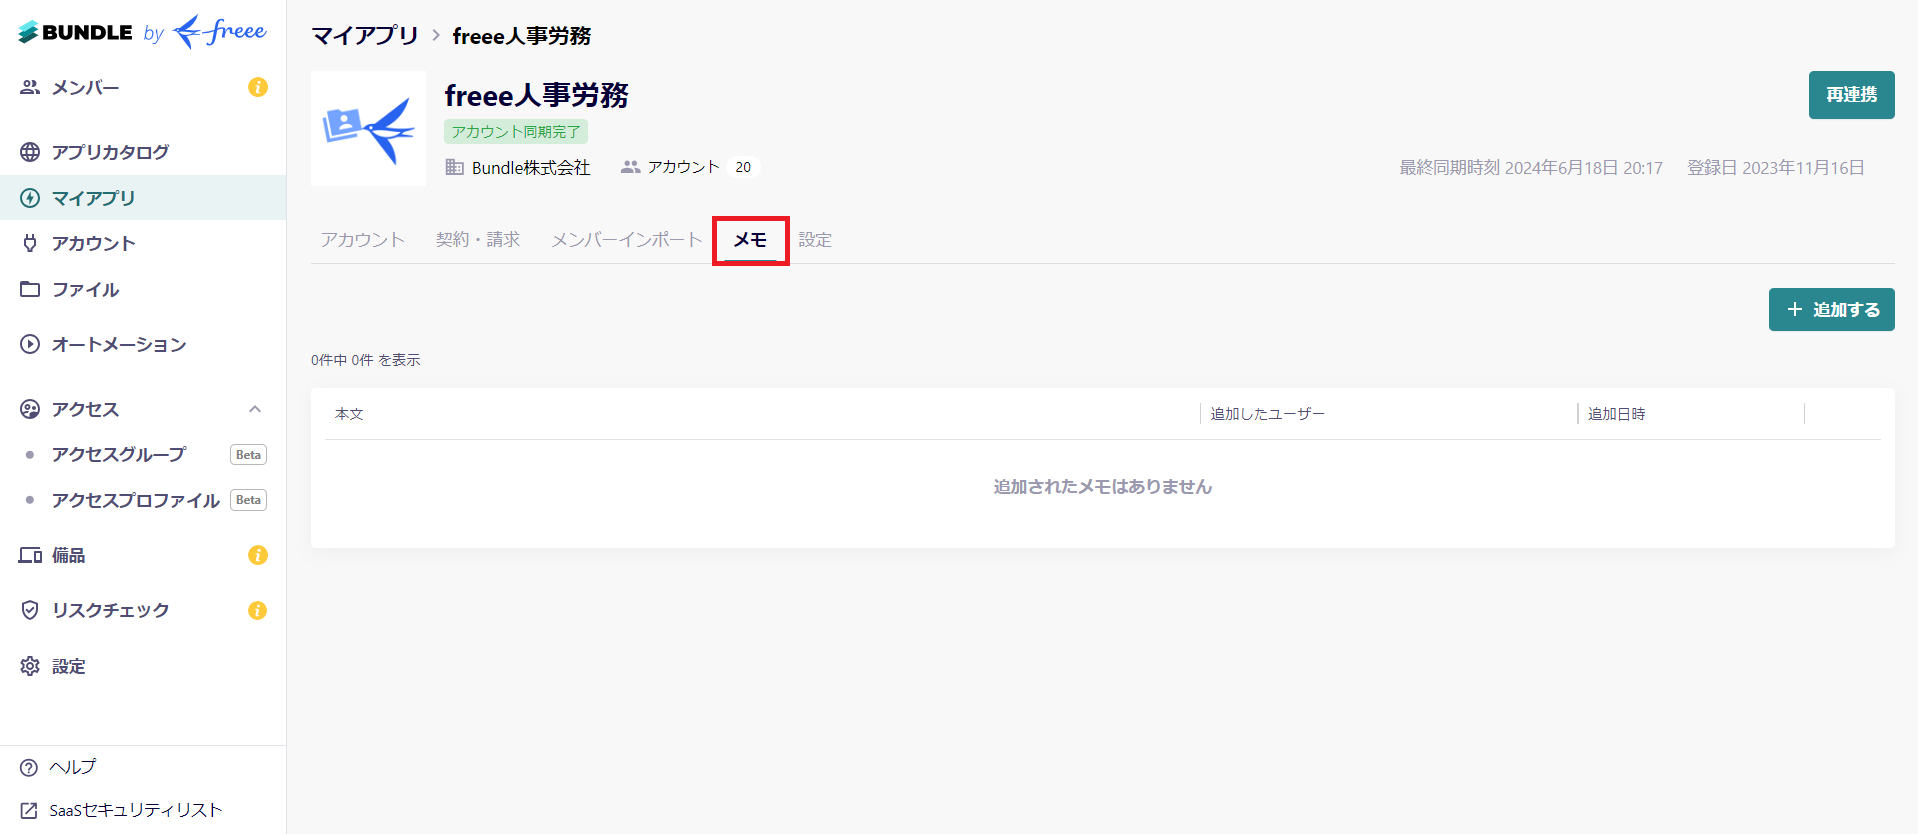Image resolution: width=1918 pixels, height=834 pixels.
Task: Click the Bundle株式会社 company name
Action: pos(531,168)
